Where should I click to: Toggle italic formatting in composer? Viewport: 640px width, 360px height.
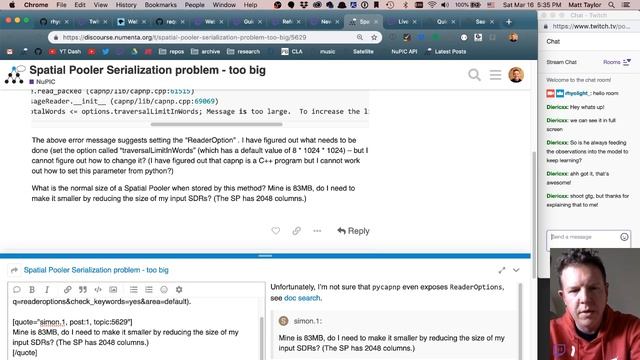(47, 289)
